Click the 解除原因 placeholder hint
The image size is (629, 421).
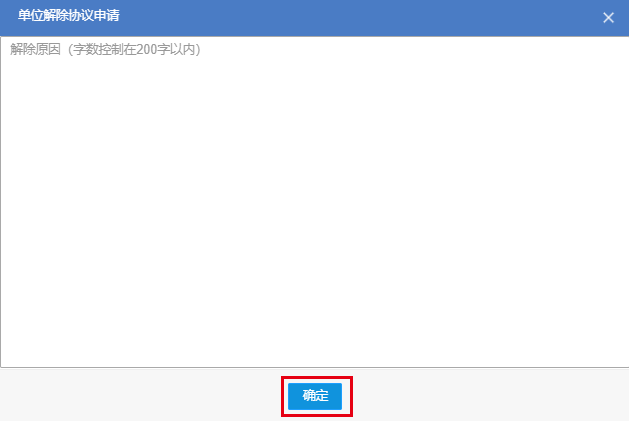coord(105,49)
